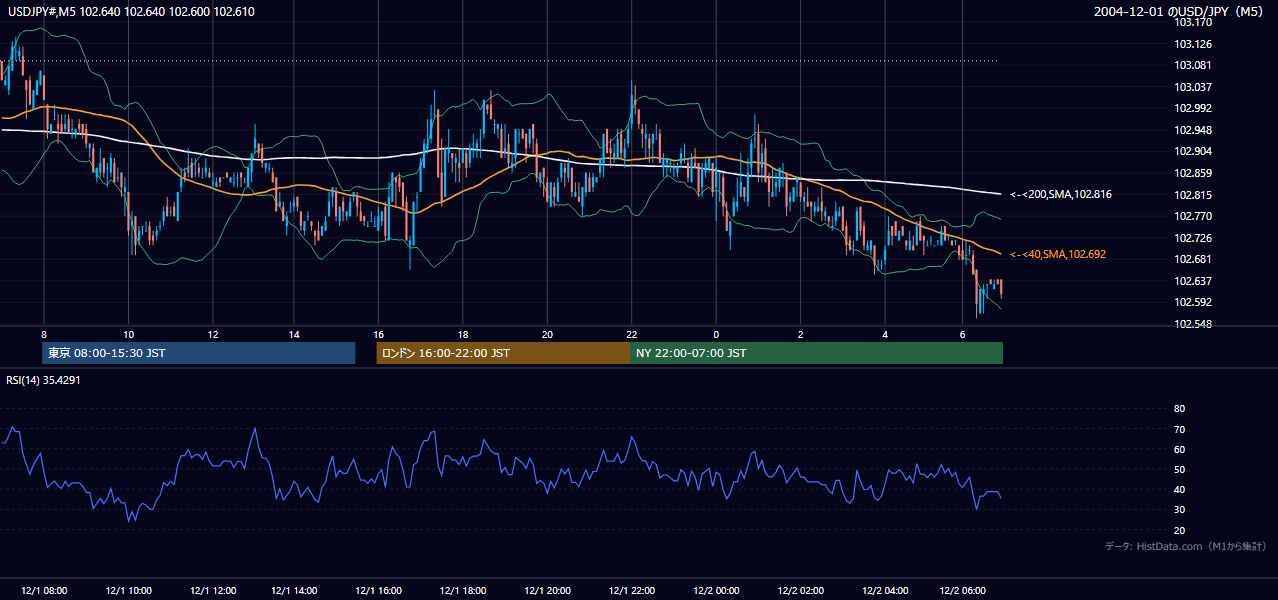The width and height of the screenshot is (1278, 600).
Task: Click the HistData.com data source note
Action: click(1186, 546)
